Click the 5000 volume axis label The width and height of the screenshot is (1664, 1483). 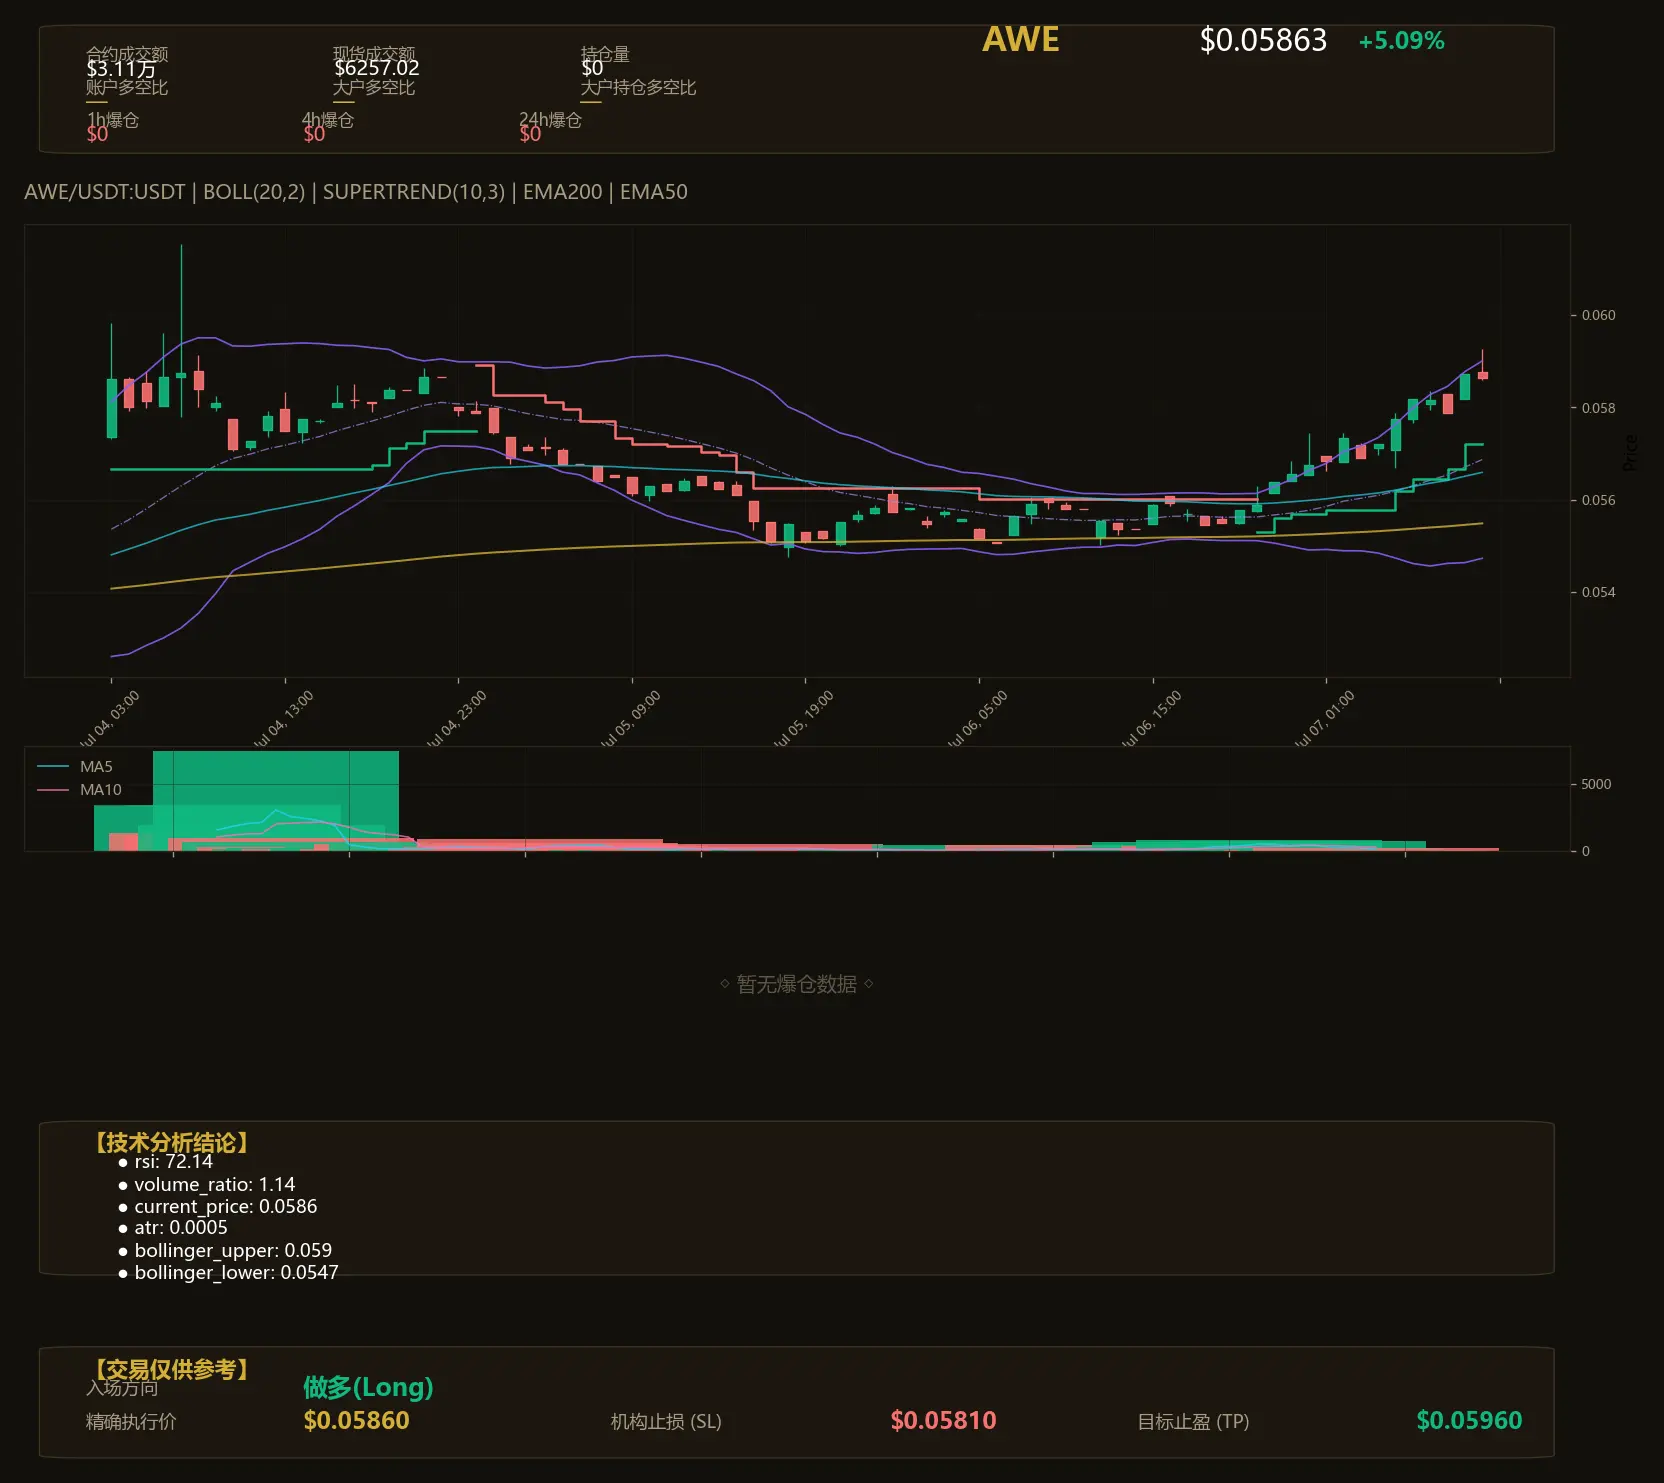[1596, 784]
